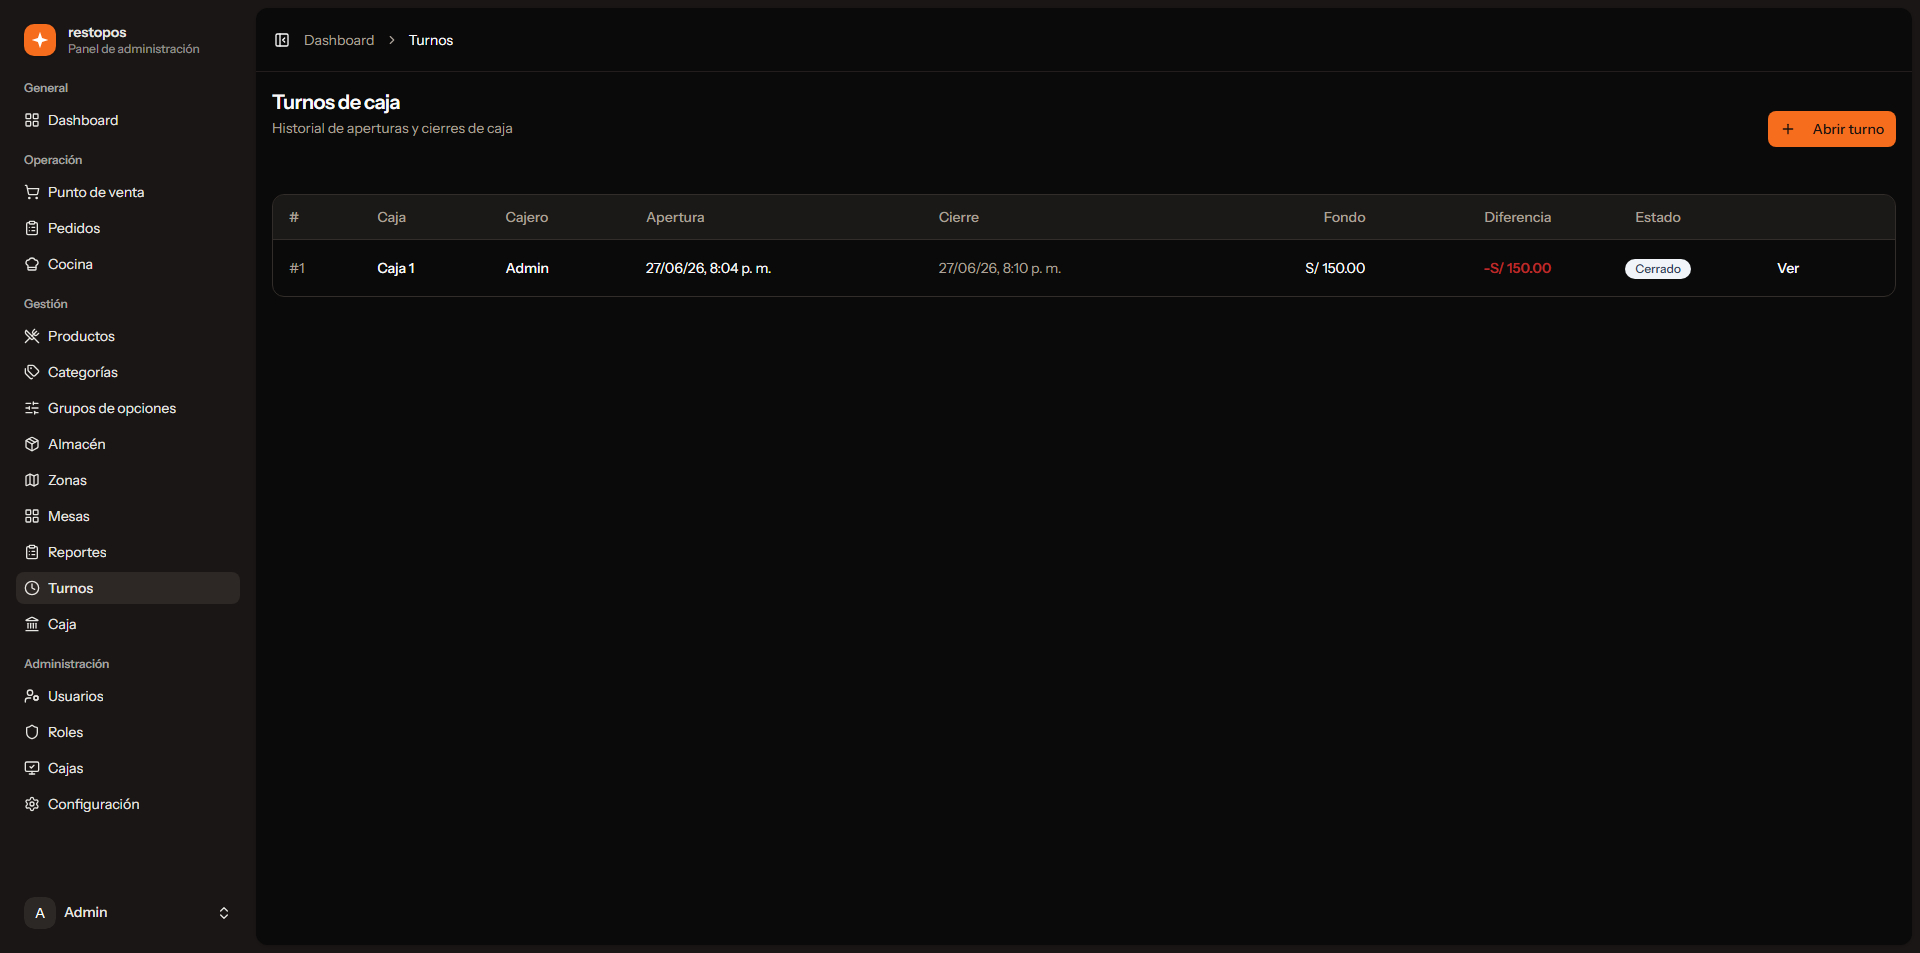This screenshot has width=1920, height=953.
Task: Click the Punto de venta cart icon
Action: point(32,192)
